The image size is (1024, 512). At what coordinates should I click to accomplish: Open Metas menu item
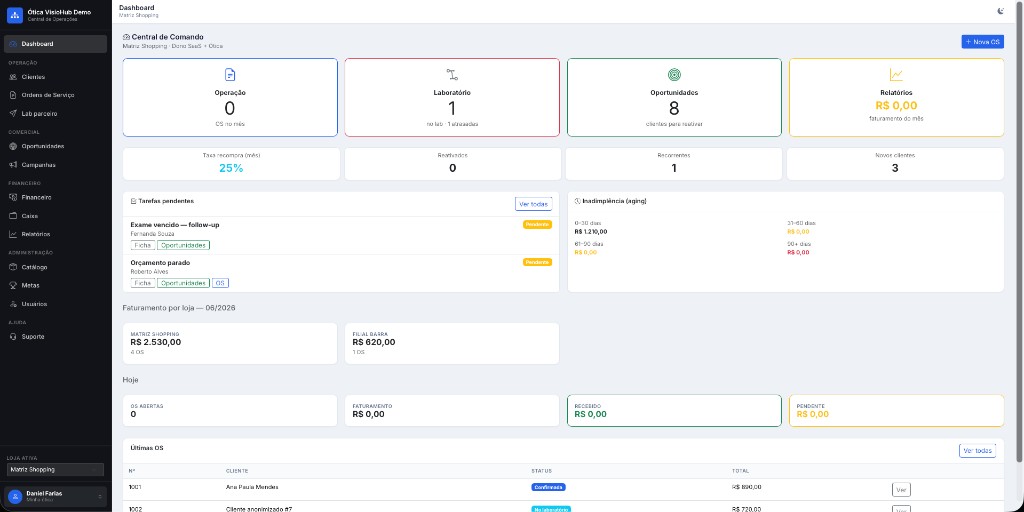(x=56, y=285)
